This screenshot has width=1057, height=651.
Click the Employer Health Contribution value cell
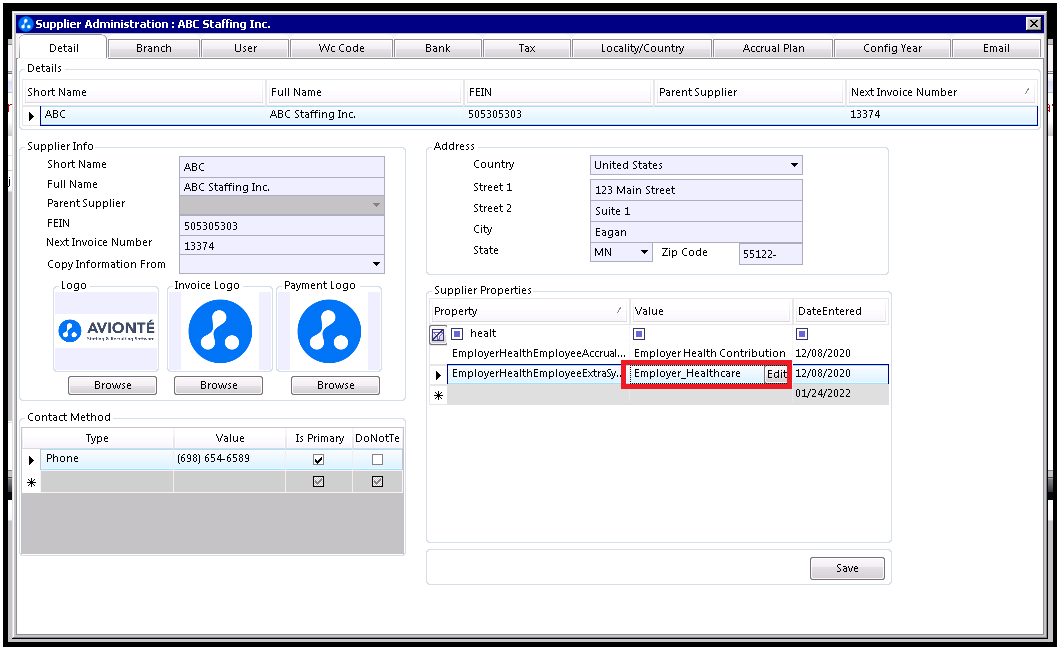[x=710, y=353]
